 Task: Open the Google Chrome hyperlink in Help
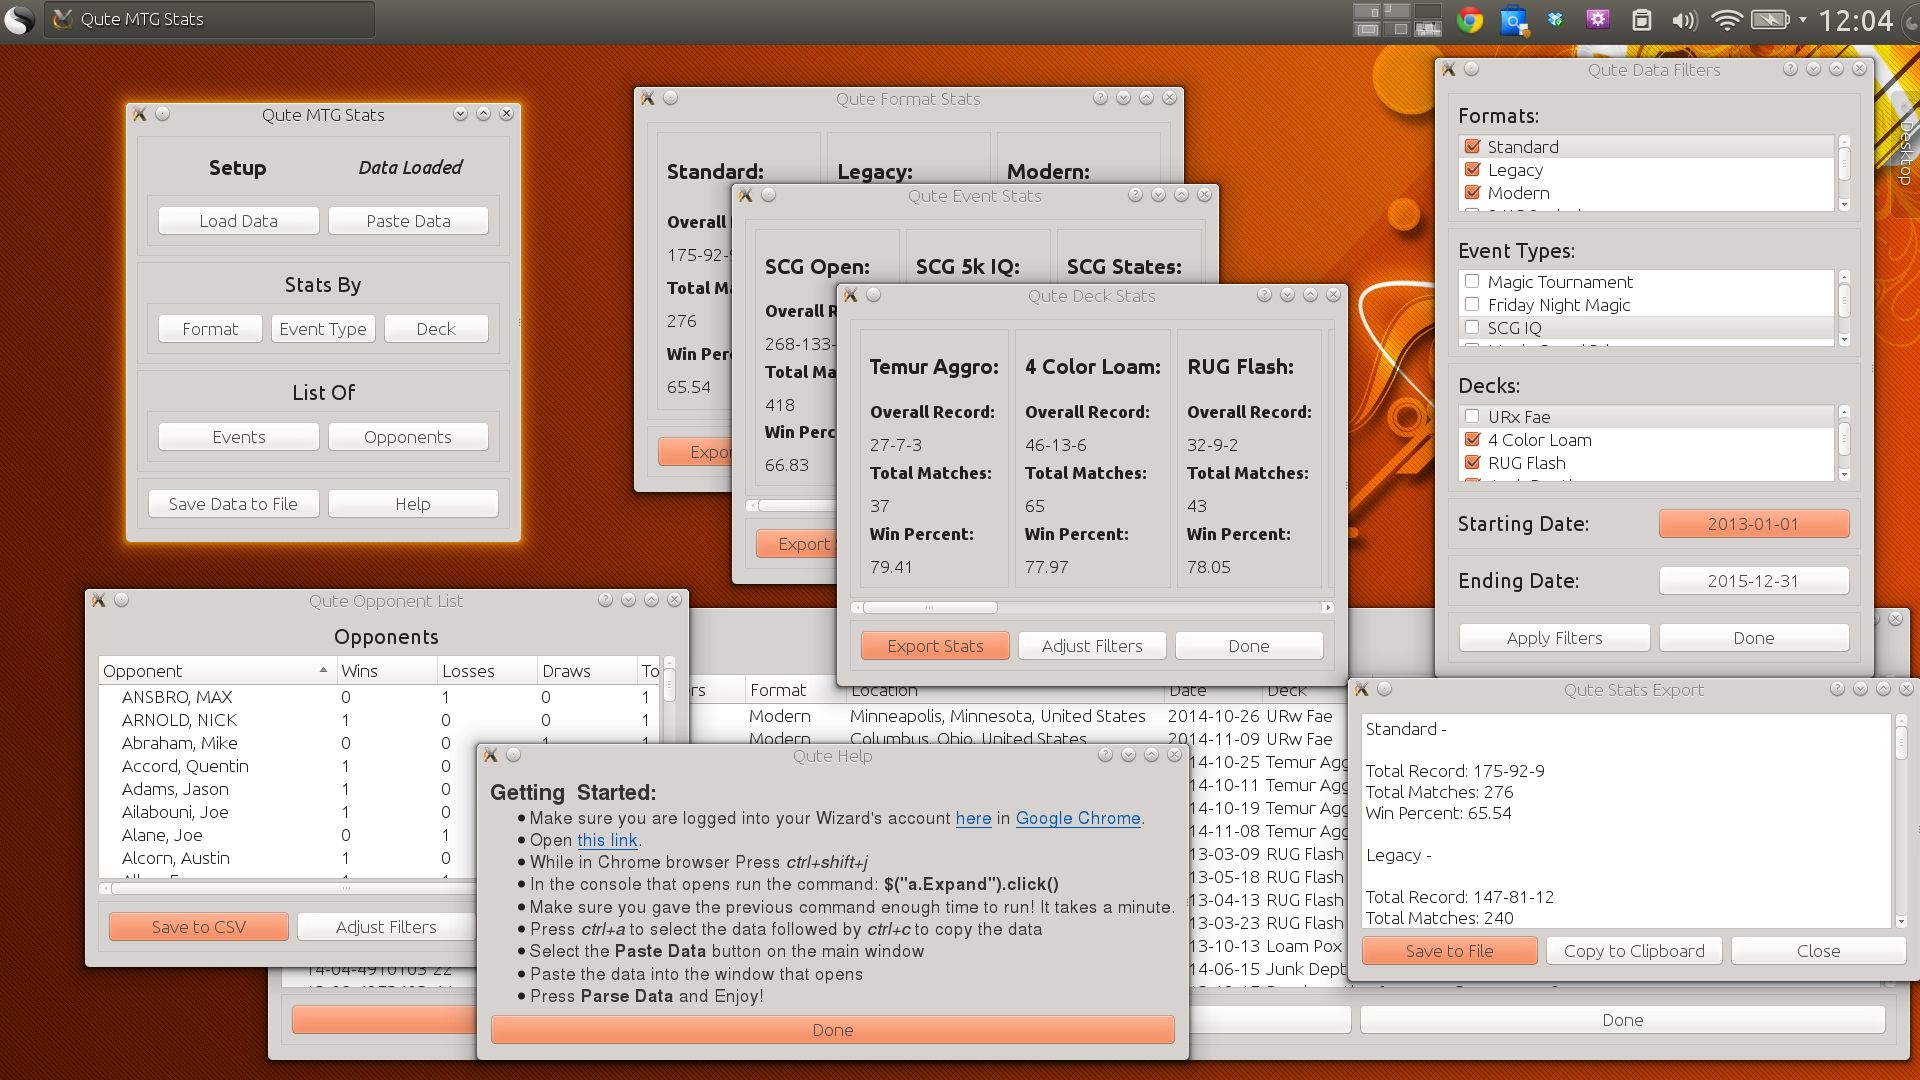click(x=1078, y=818)
